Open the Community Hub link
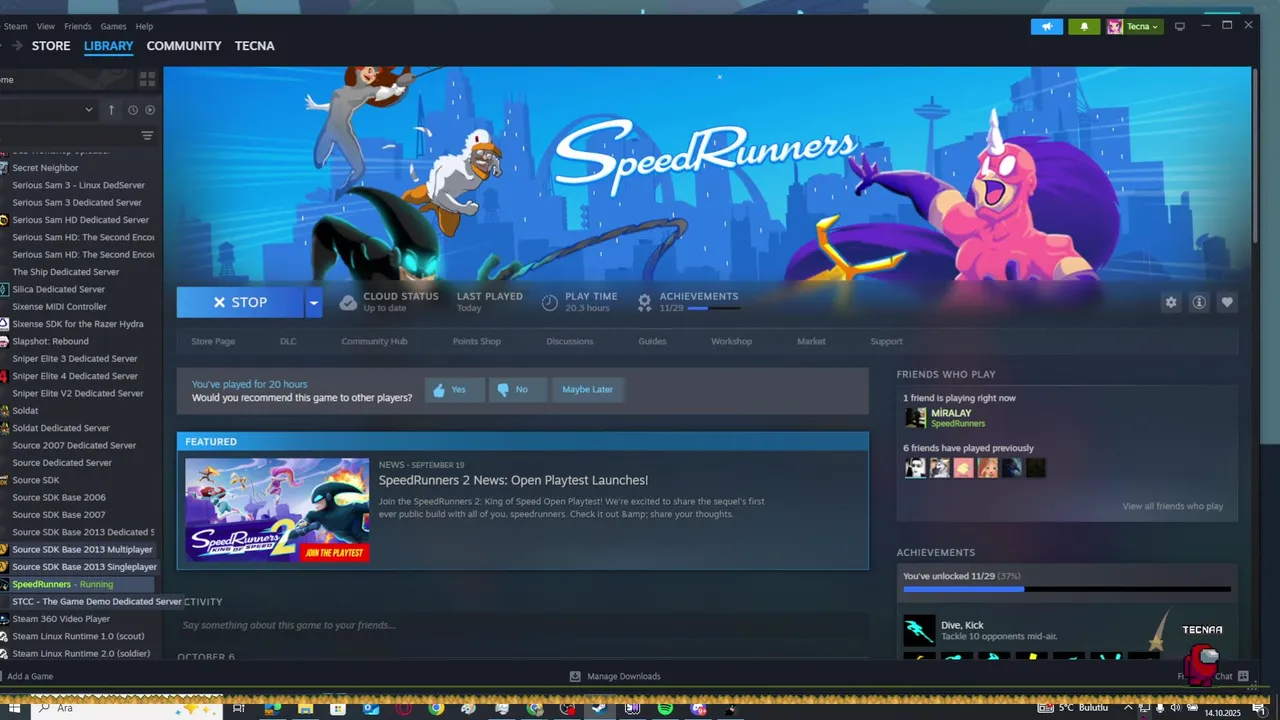1280x720 pixels. (374, 341)
